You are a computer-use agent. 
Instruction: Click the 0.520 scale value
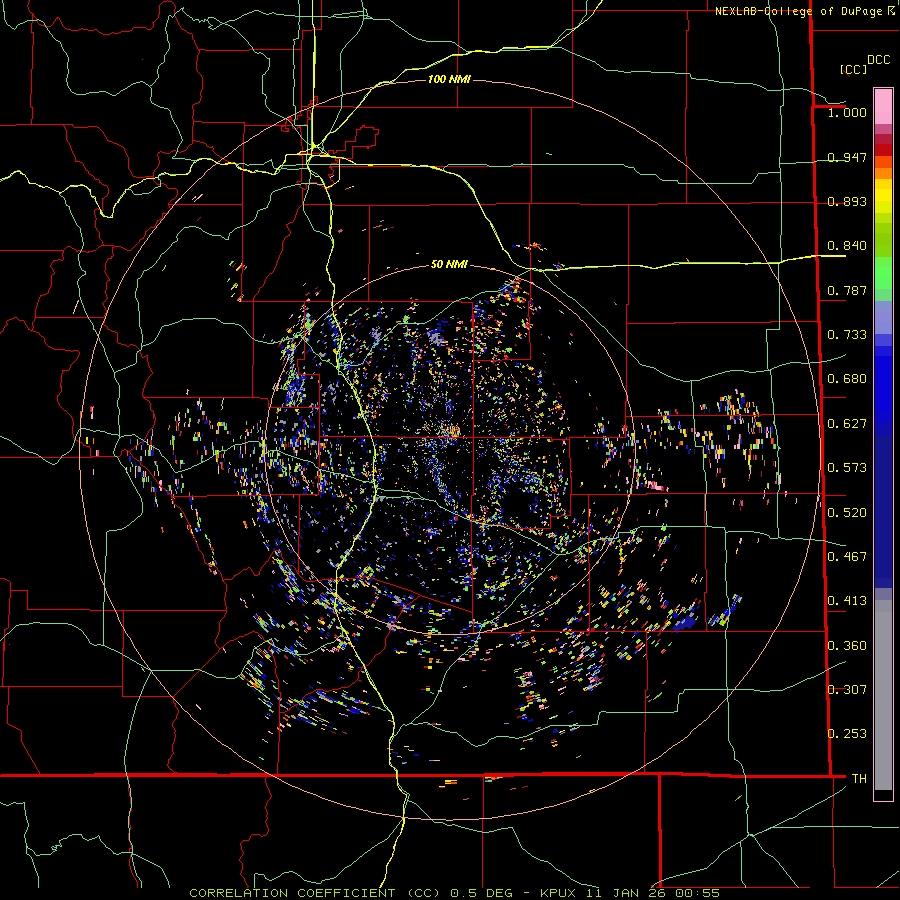(847, 513)
